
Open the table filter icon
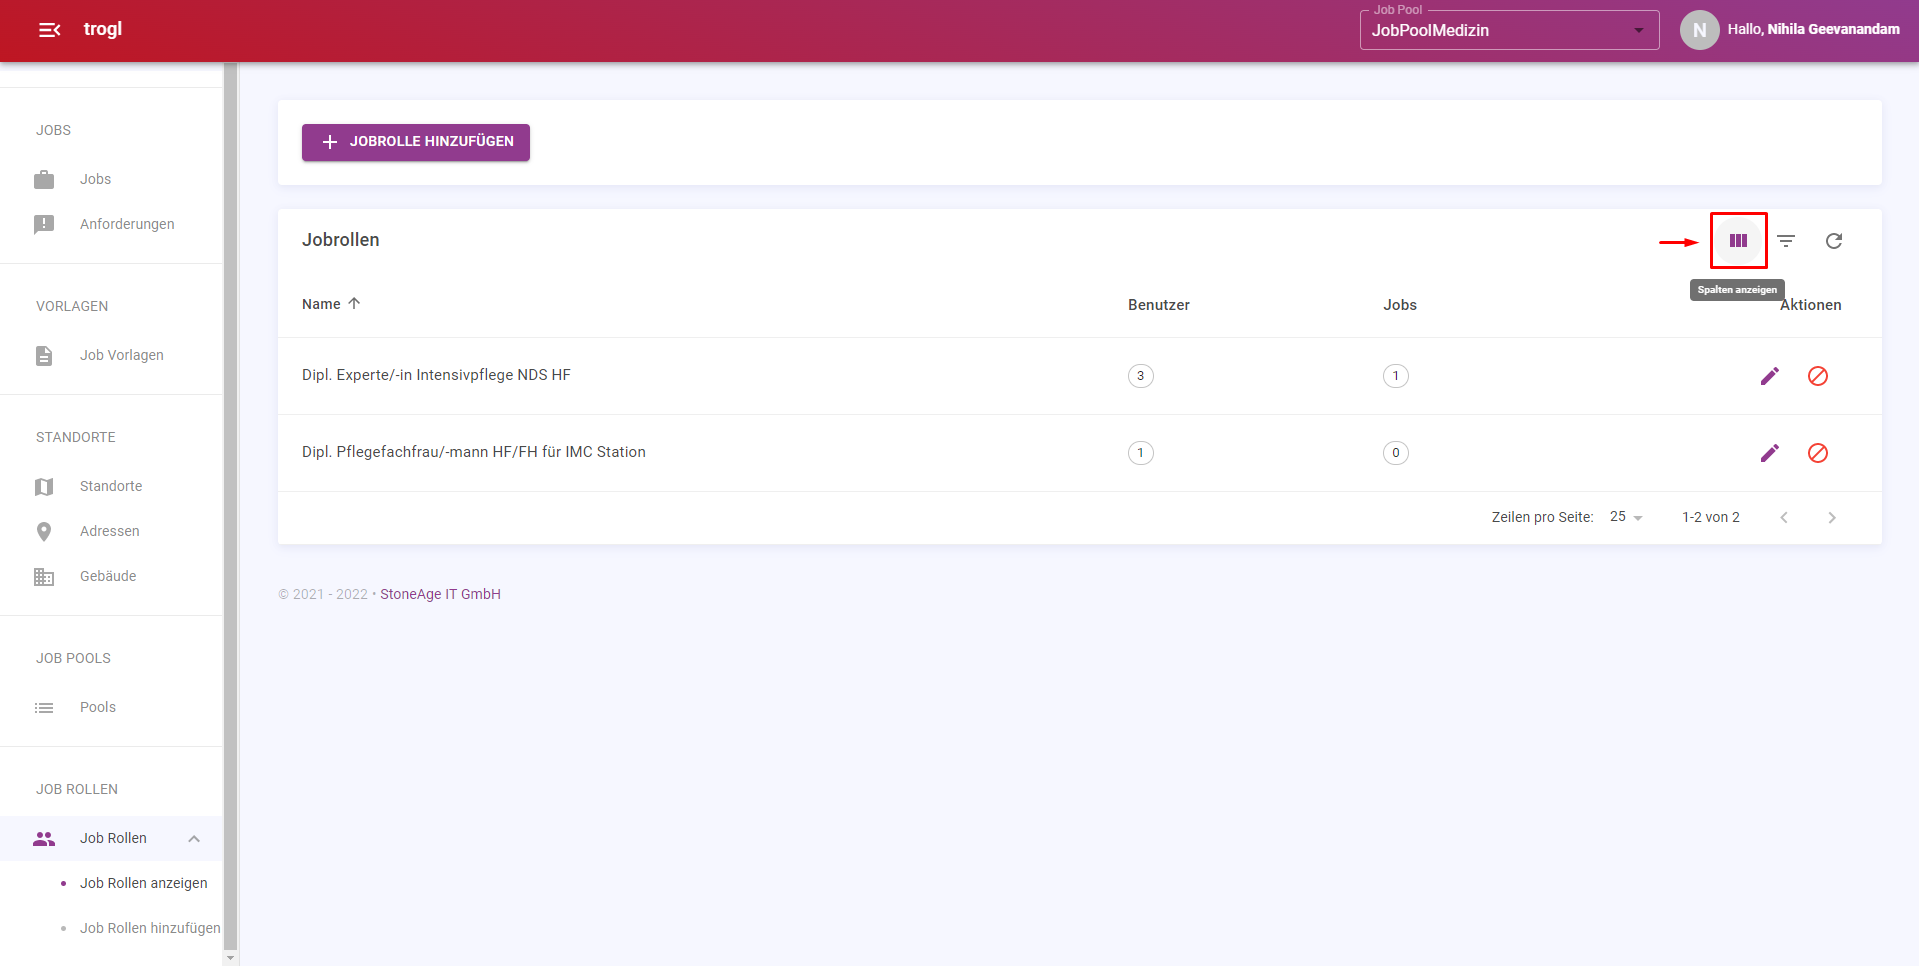point(1786,241)
